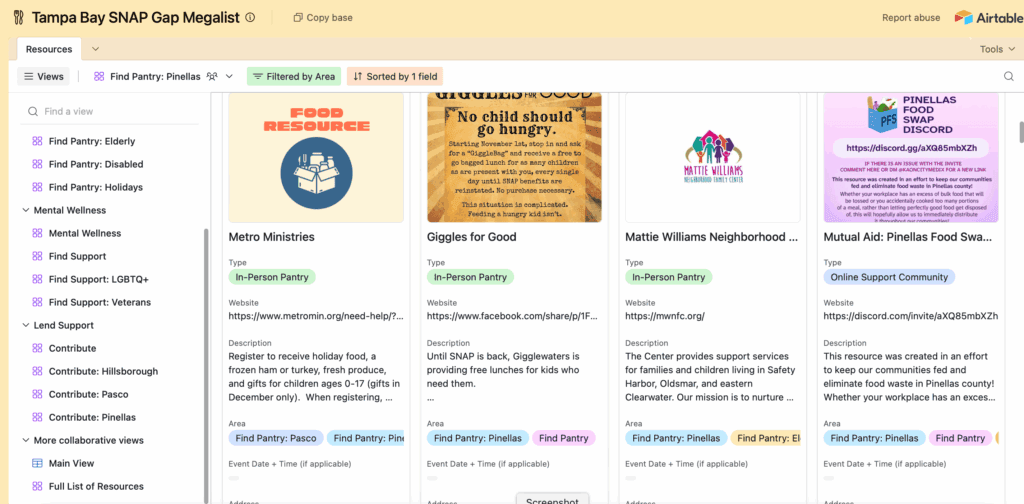Focus the Find a view search field

tap(111, 112)
